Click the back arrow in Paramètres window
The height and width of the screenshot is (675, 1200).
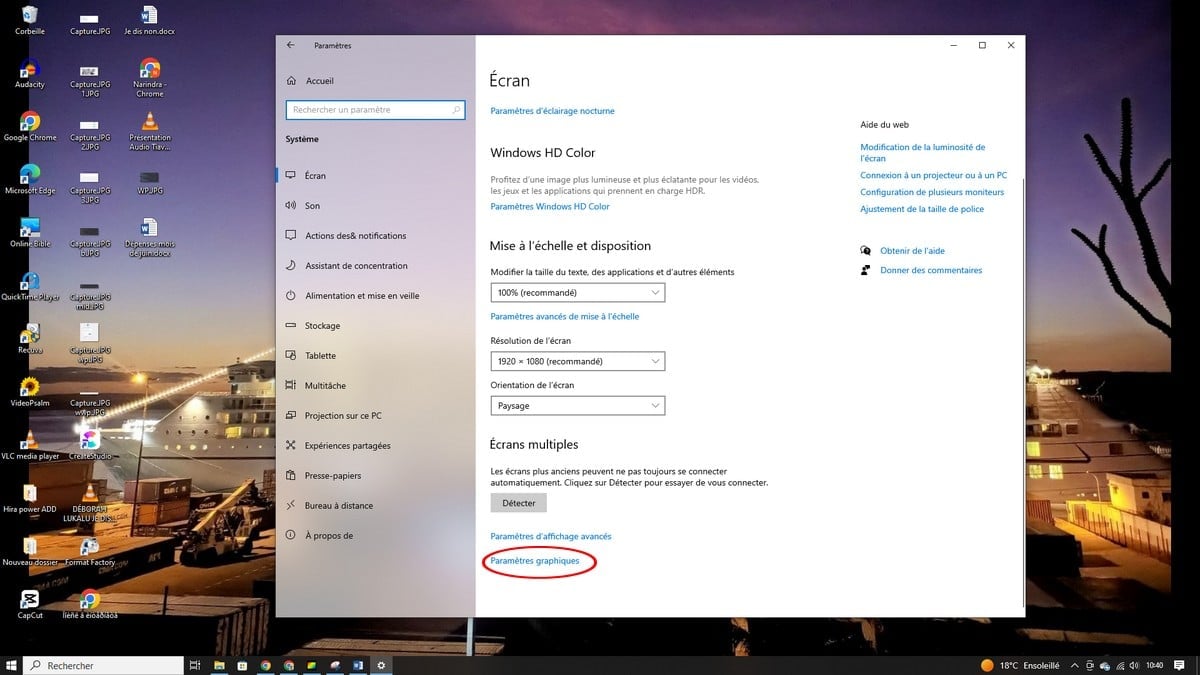(290, 45)
